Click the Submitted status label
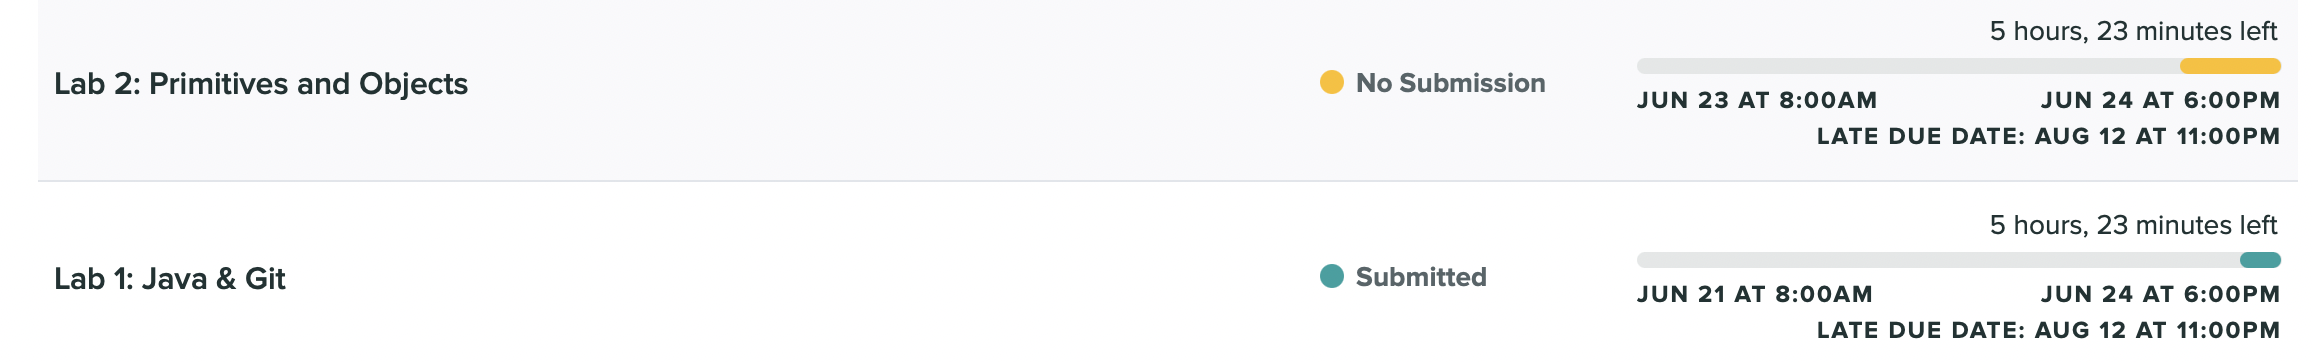 pos(1421,277)
